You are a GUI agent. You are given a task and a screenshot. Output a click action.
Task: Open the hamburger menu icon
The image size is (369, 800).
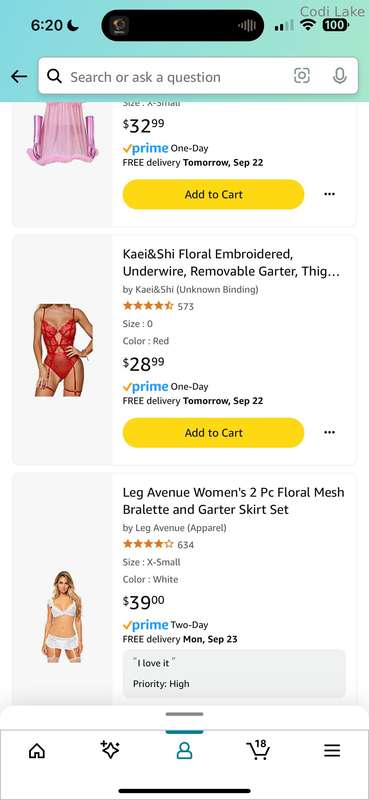(x=332, y=751)
